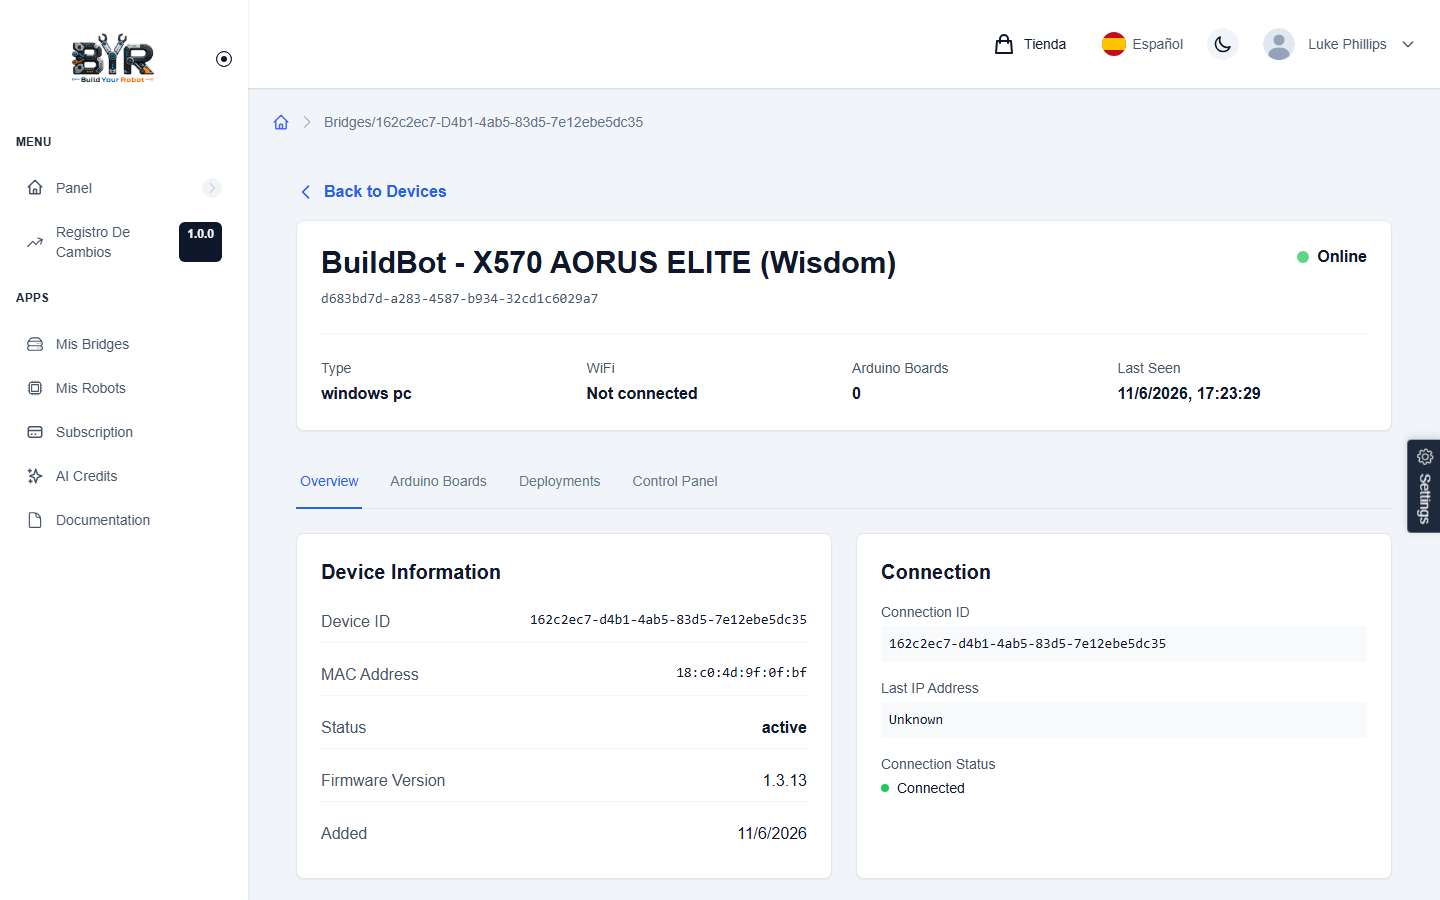The image size is (1440, 900).
Task: Click the Last IP Address Unknown field
Action: tap(1124, 720)
